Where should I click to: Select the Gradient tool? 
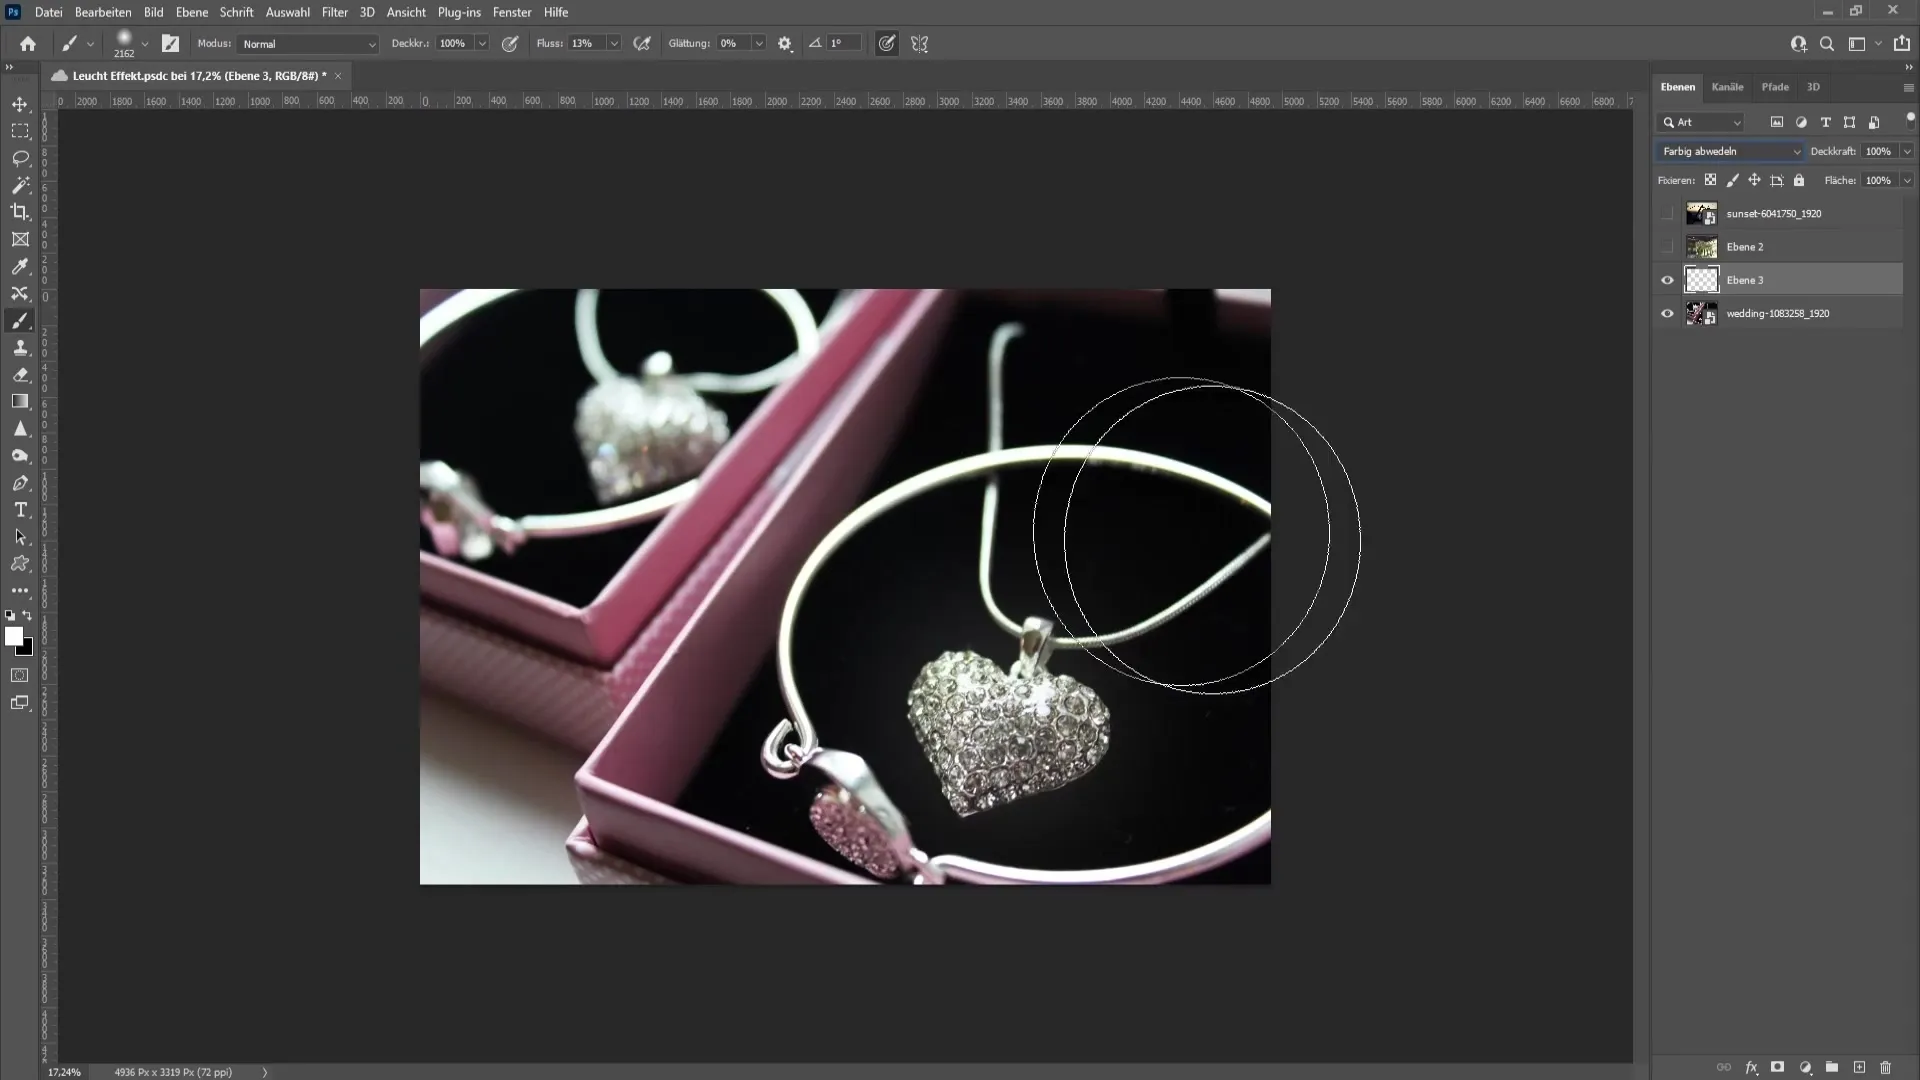click(x=21, y=402)
